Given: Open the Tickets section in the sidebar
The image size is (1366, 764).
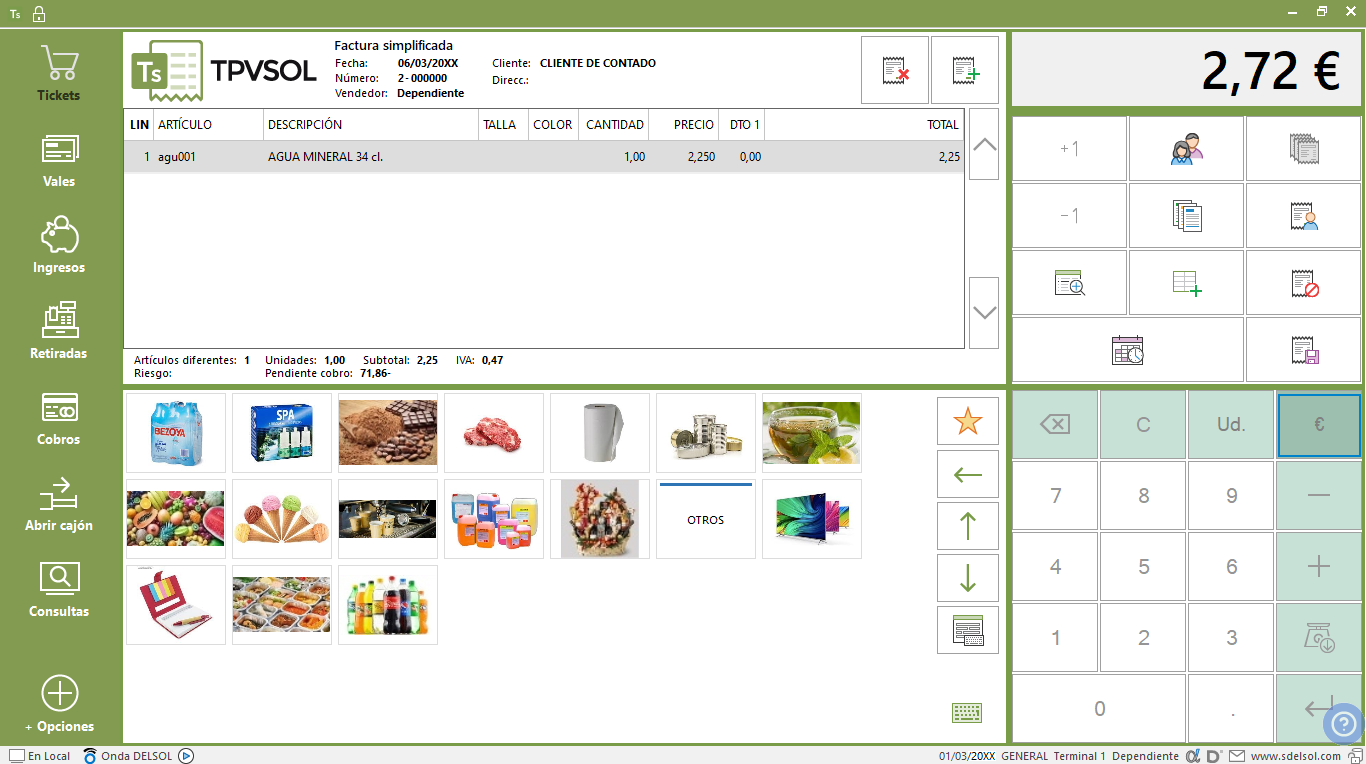Looking at the screenshot, I should pyautogui.click(x=59, y=73).
